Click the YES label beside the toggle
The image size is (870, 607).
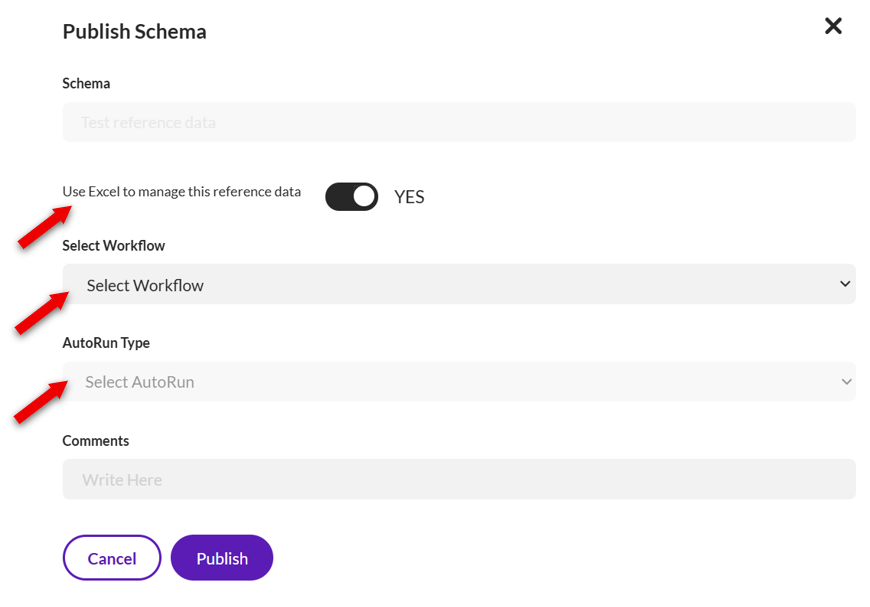409,197
